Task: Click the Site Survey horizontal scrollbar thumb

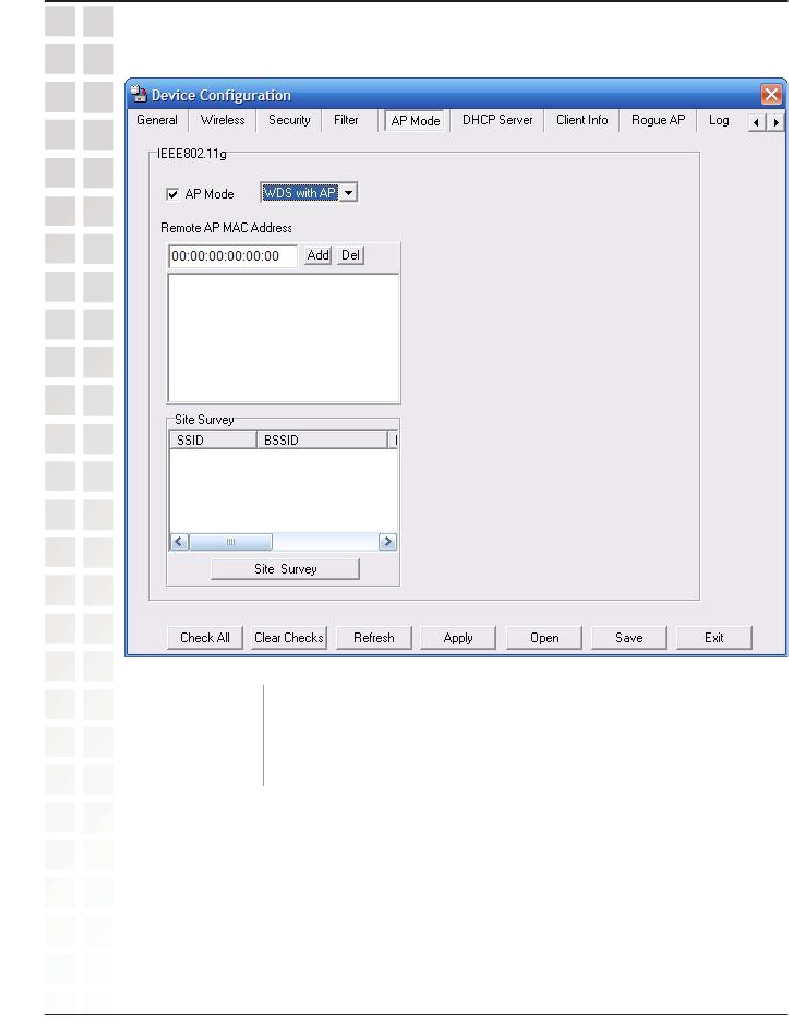Action: [230, 541]
